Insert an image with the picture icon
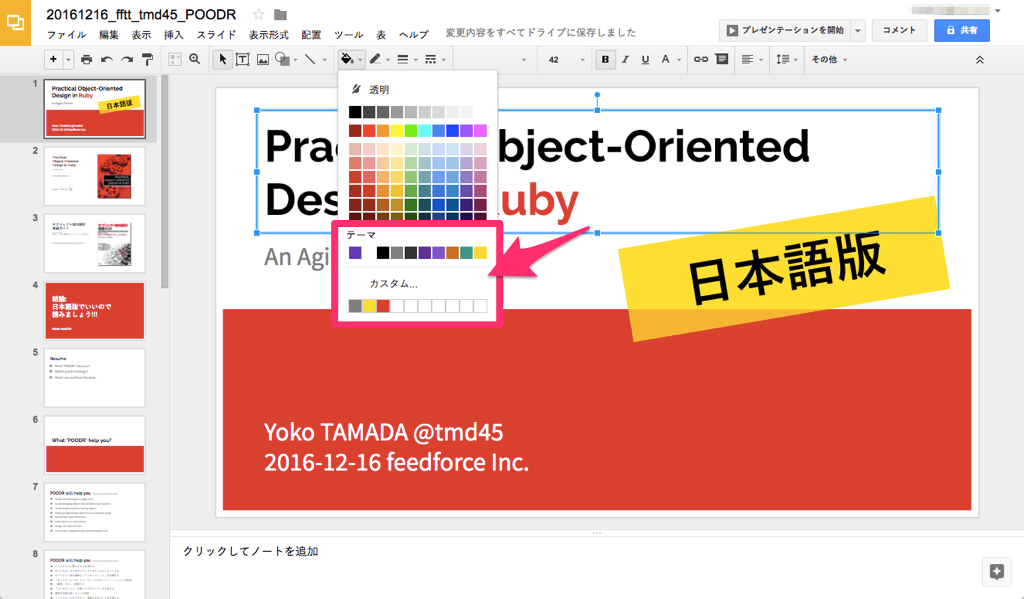This screenshot has width=1024, height=599. (263, 59)
